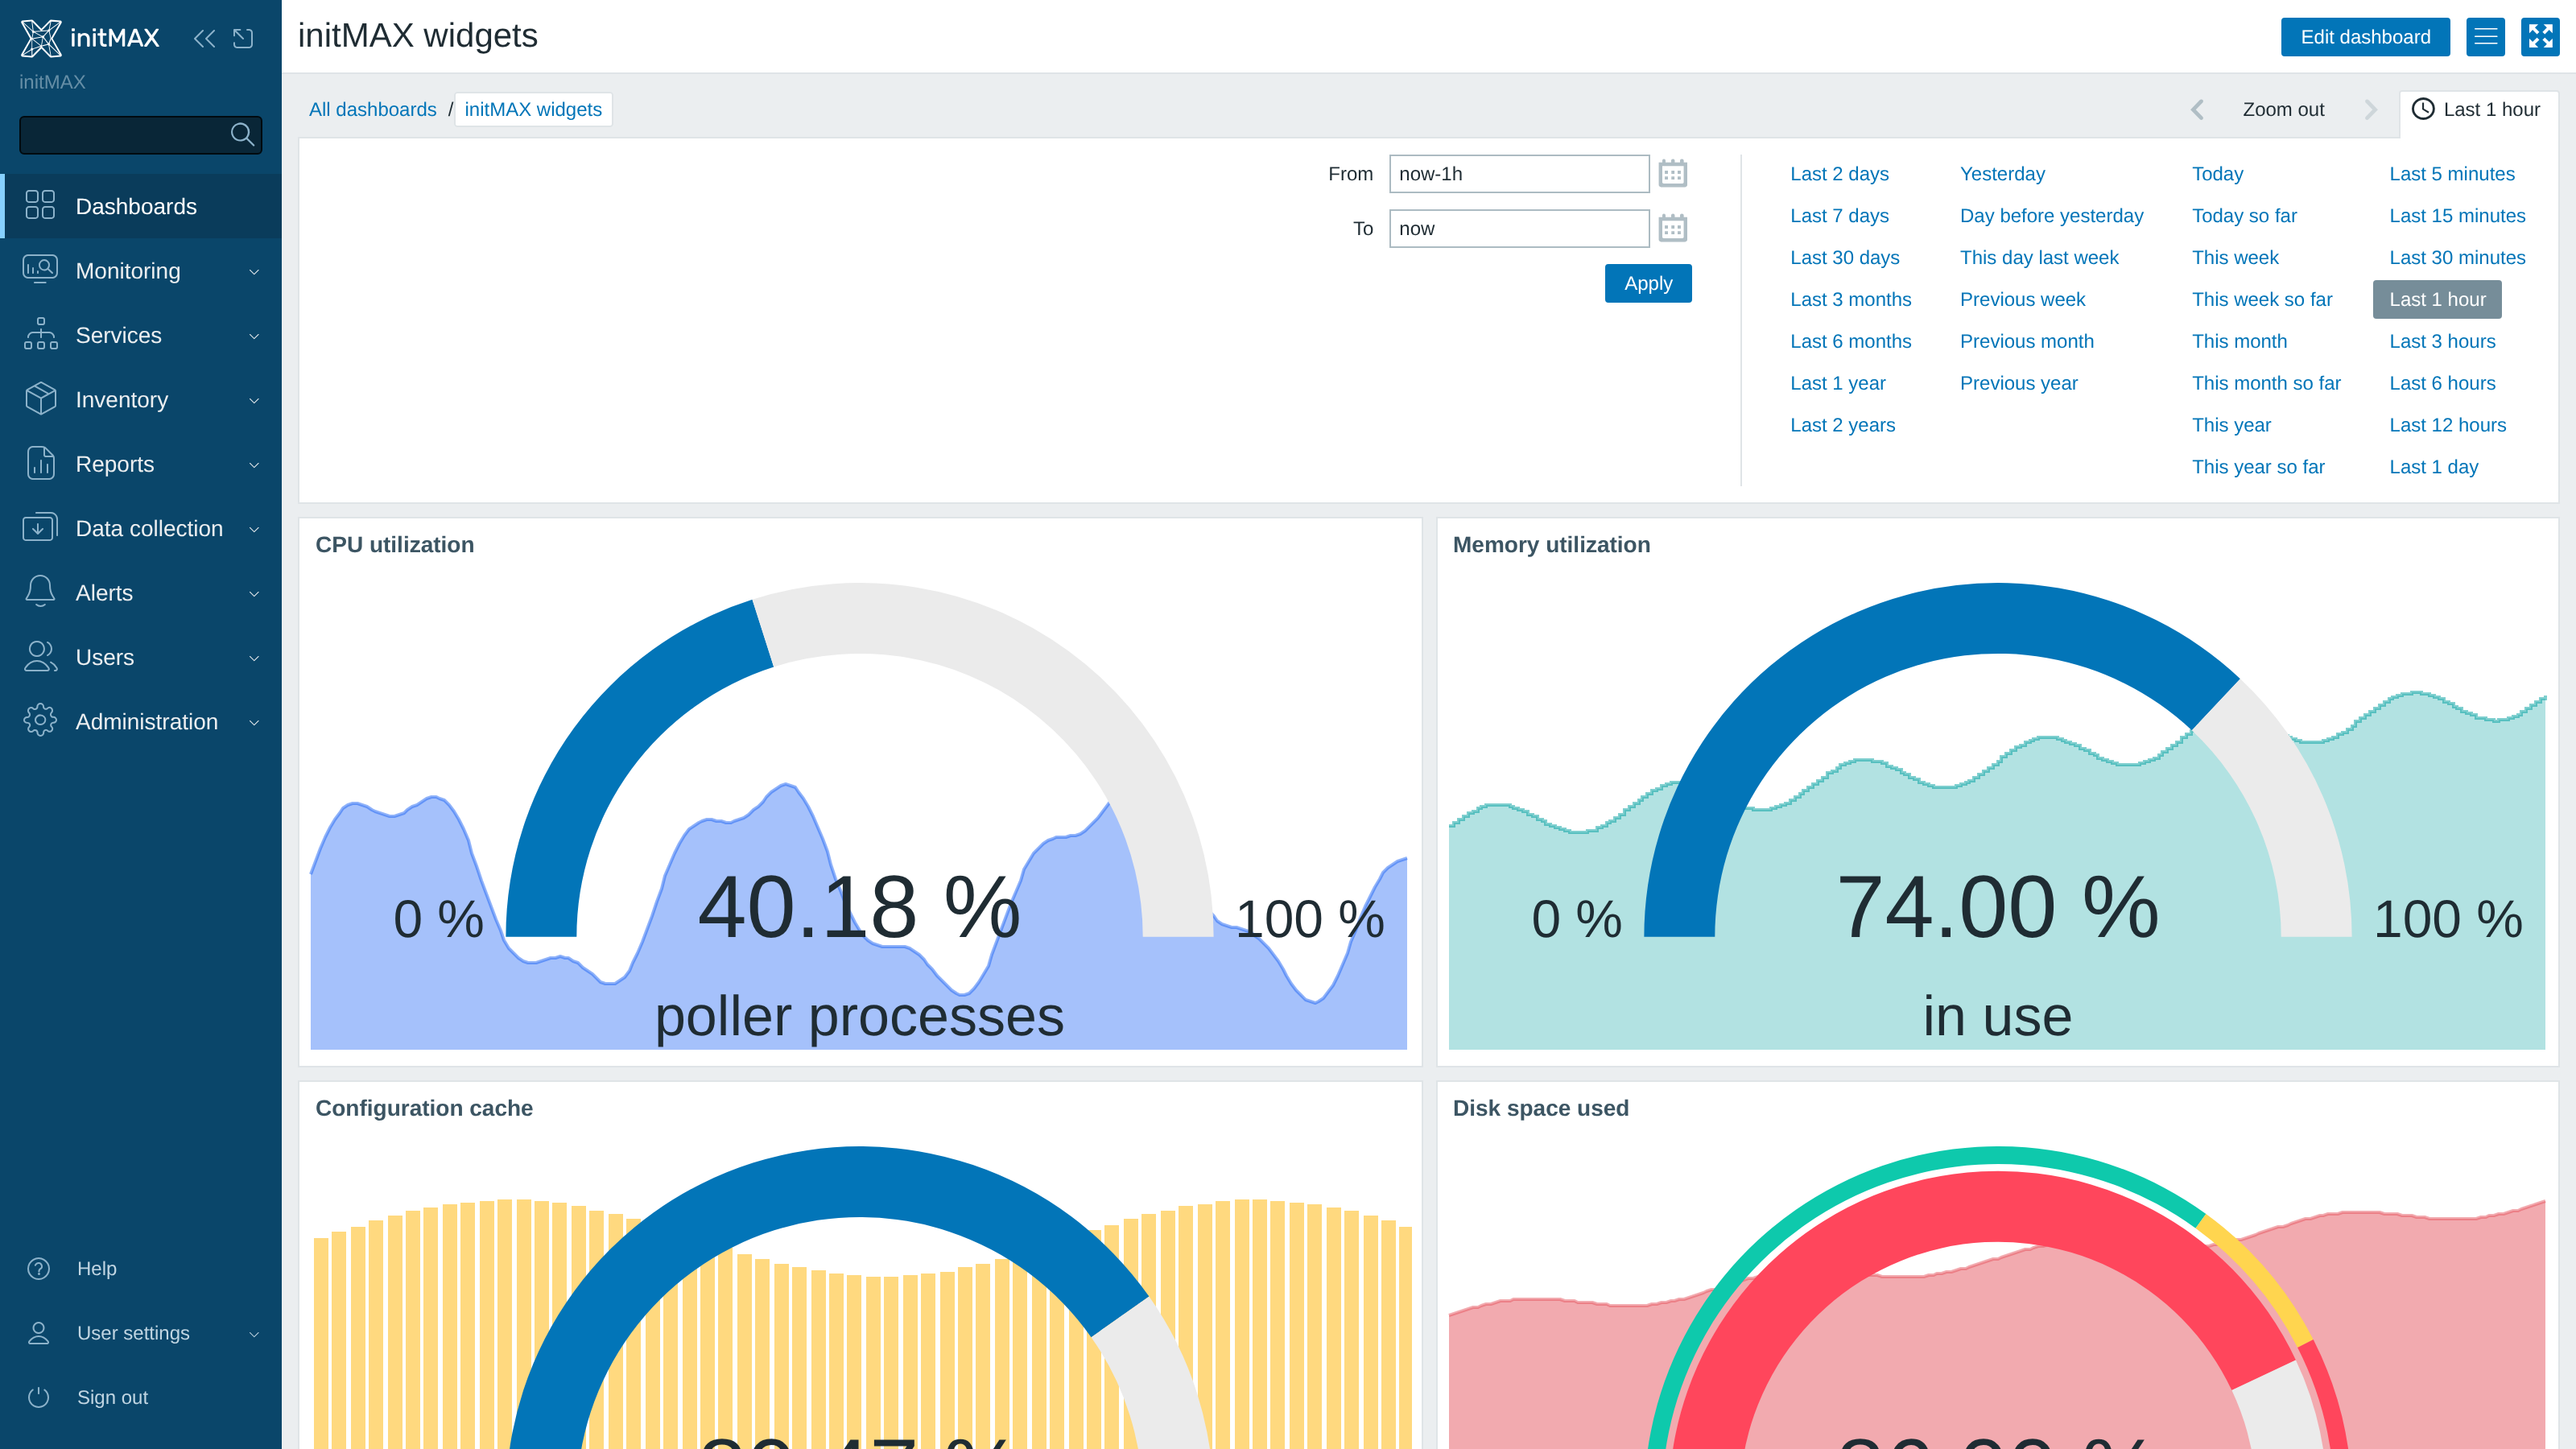
Task: Go to previous time period arrow
Action: pos(2197,110)
